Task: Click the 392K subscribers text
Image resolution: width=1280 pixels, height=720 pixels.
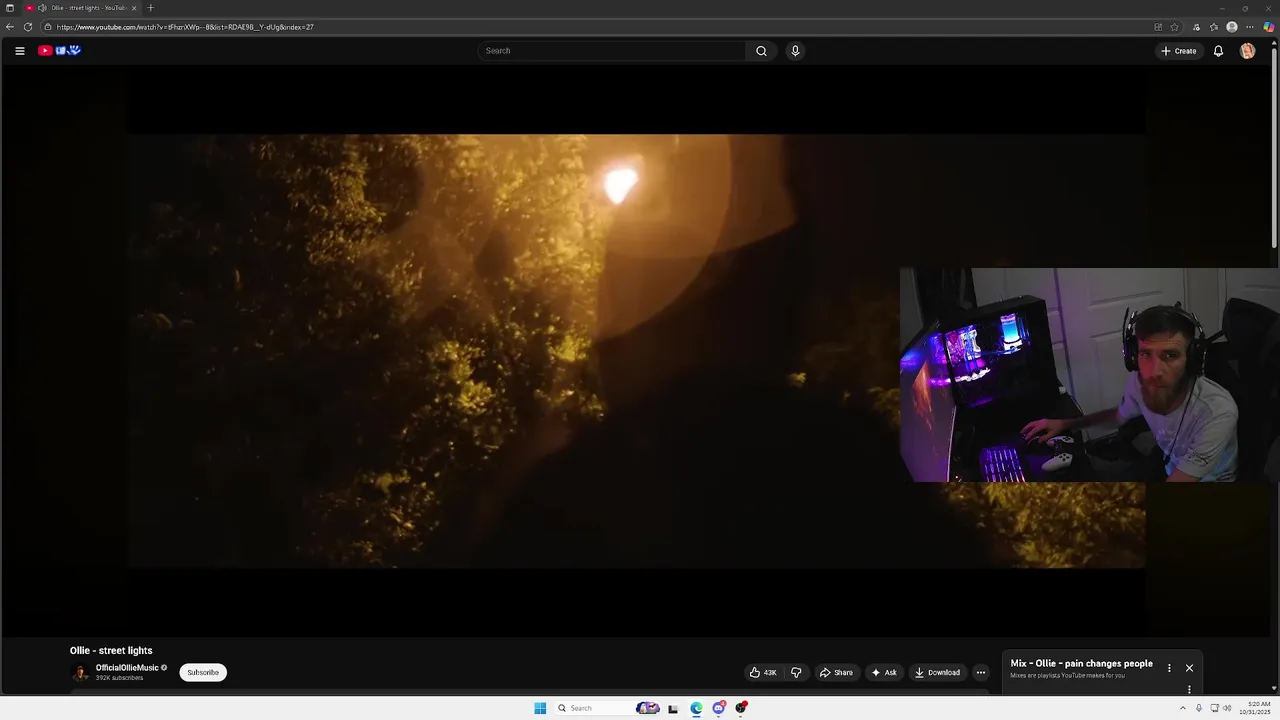Action: pos(119,678)
